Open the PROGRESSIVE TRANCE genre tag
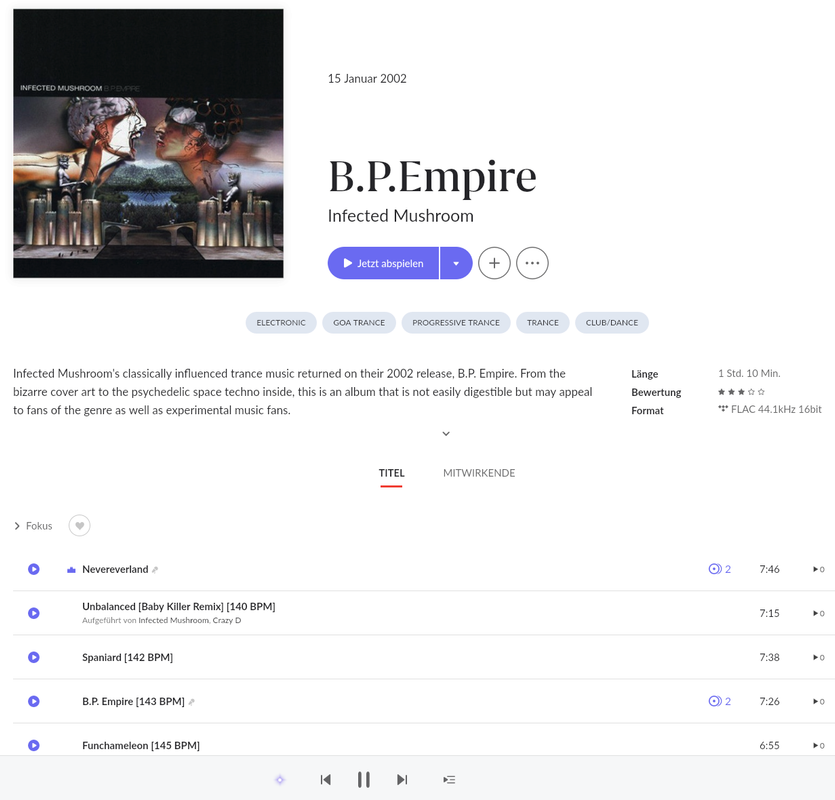Image resolution: width=835 pixels, height=800 pixels. (x=456, y=323)
